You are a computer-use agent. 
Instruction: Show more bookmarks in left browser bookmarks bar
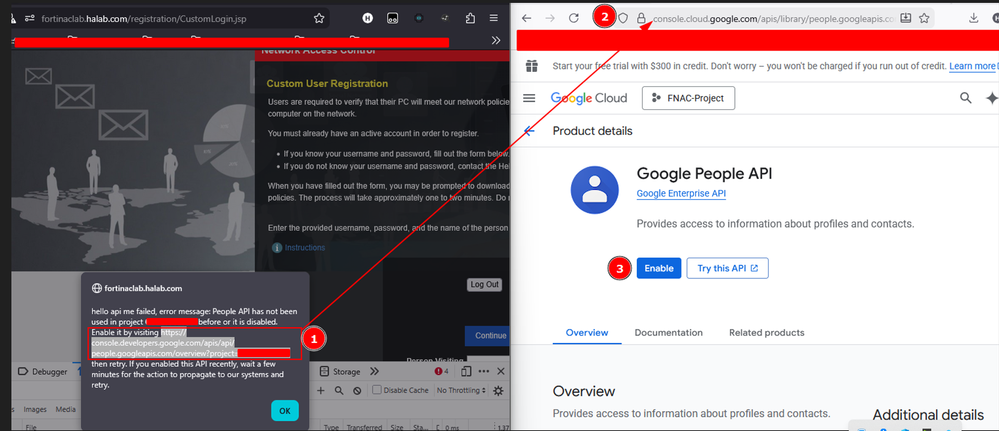(496, 40)
